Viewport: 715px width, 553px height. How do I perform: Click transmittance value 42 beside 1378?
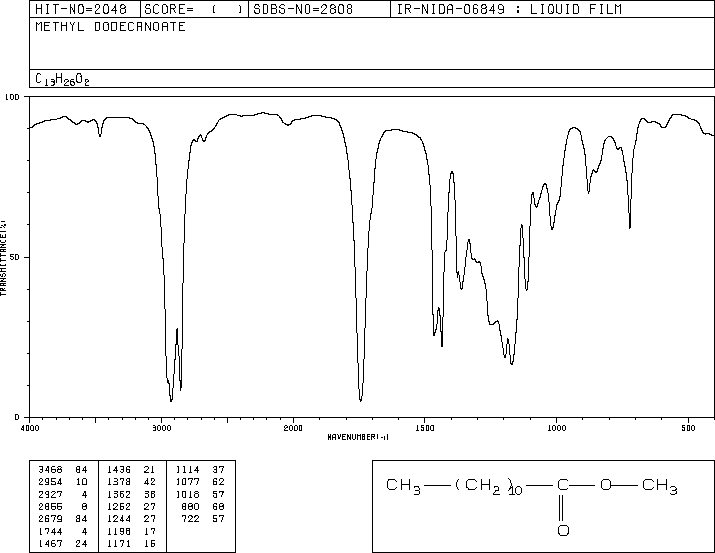click(x=149, y=482)
